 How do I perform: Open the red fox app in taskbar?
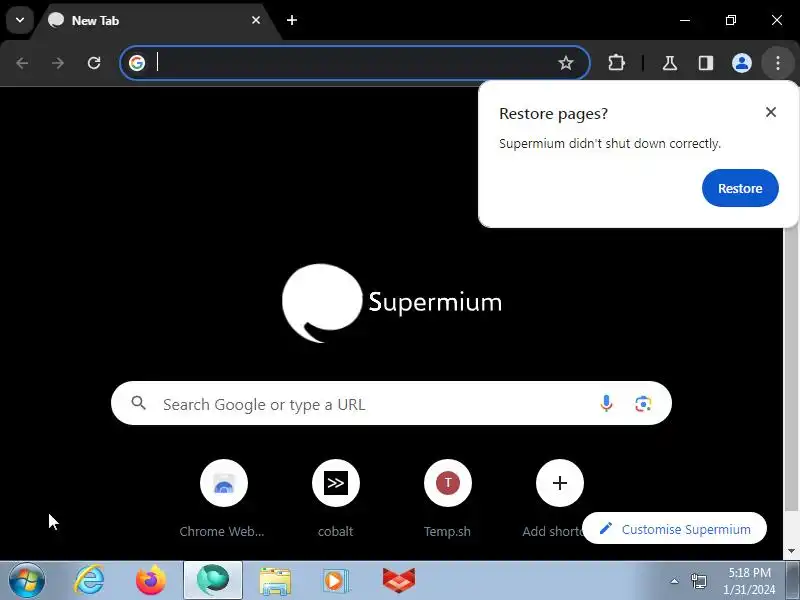coord(398,581)
